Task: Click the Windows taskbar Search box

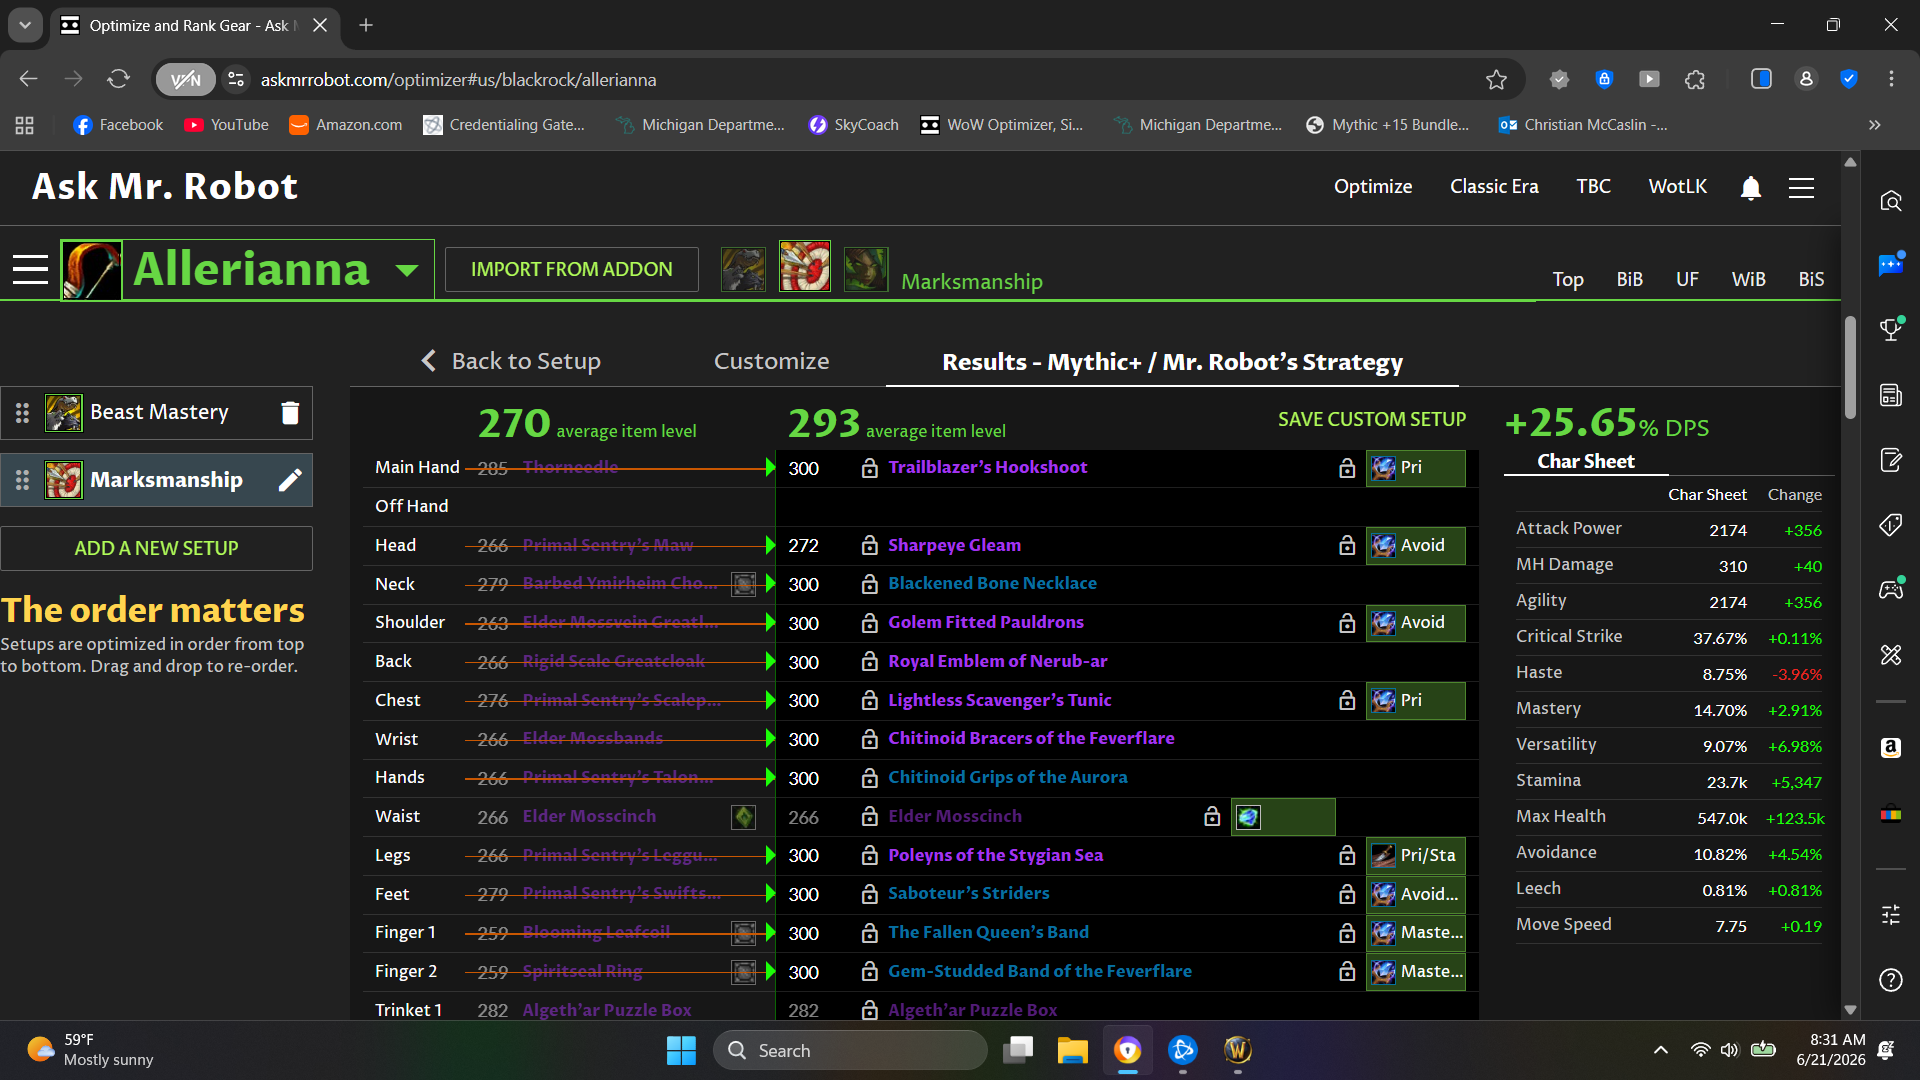Action: tap(850, 1050)
